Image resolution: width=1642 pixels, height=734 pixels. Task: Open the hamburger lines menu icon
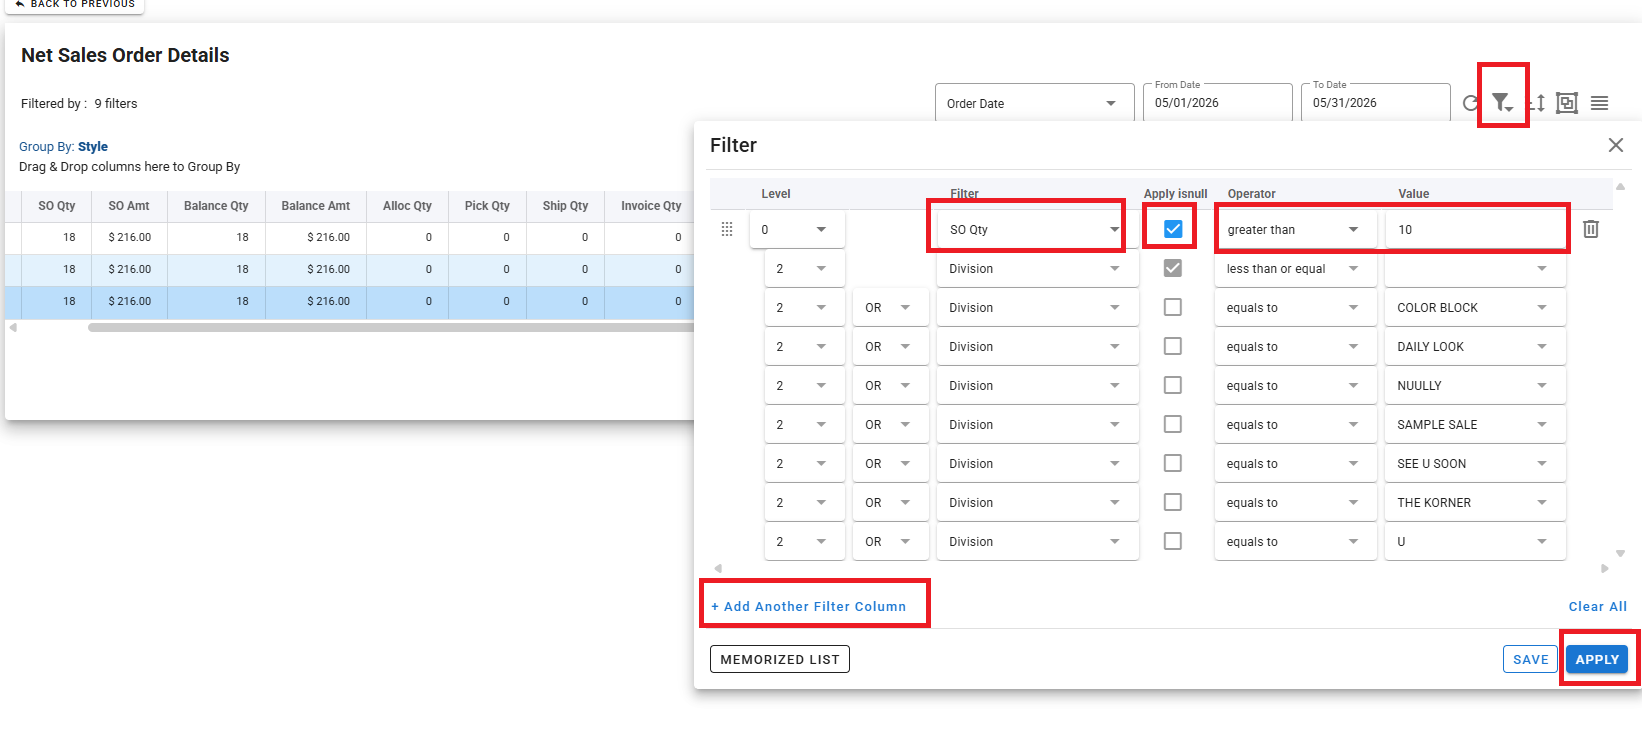click(x=1599, y=103)
